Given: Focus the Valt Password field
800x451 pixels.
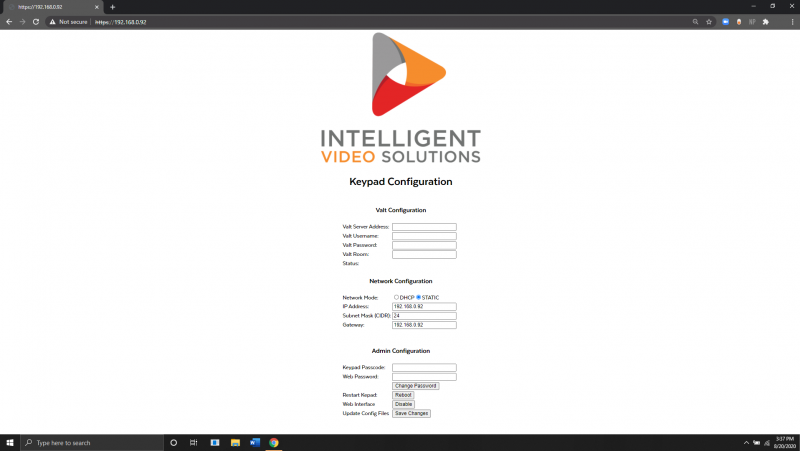Looking at the screenshot, I should point(424,245).
